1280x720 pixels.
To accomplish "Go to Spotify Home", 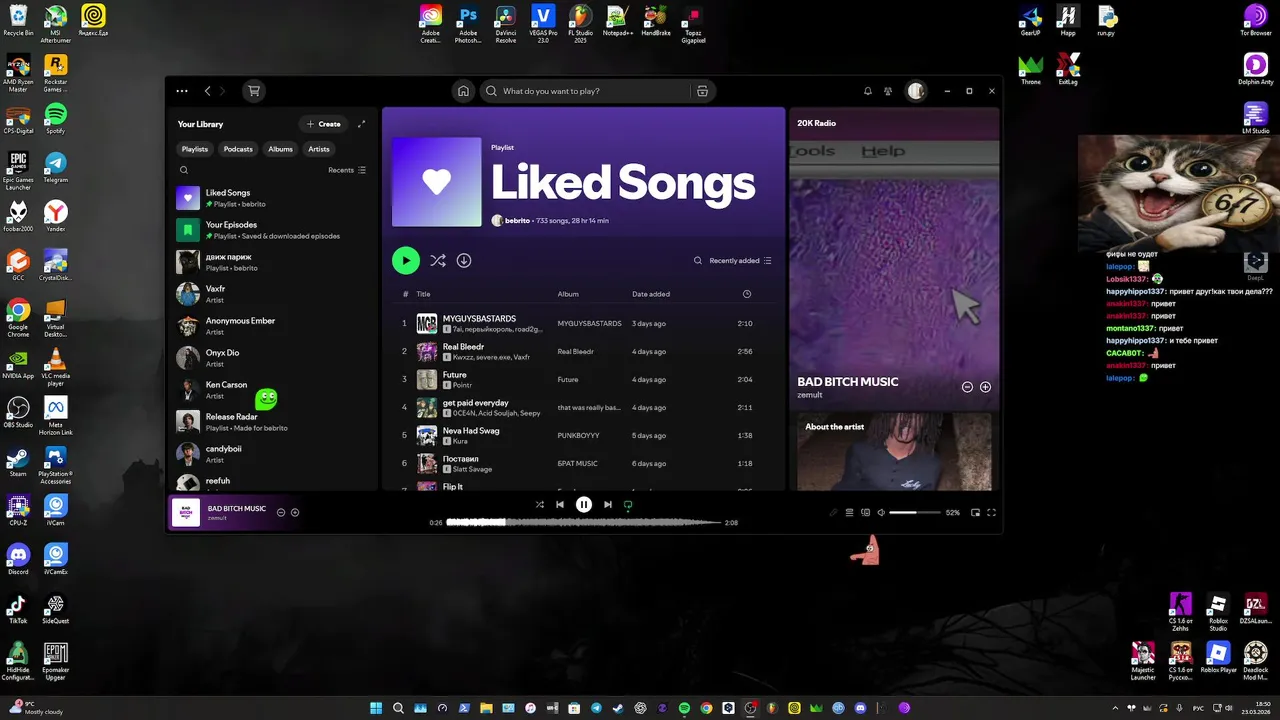I will (463, 91).
